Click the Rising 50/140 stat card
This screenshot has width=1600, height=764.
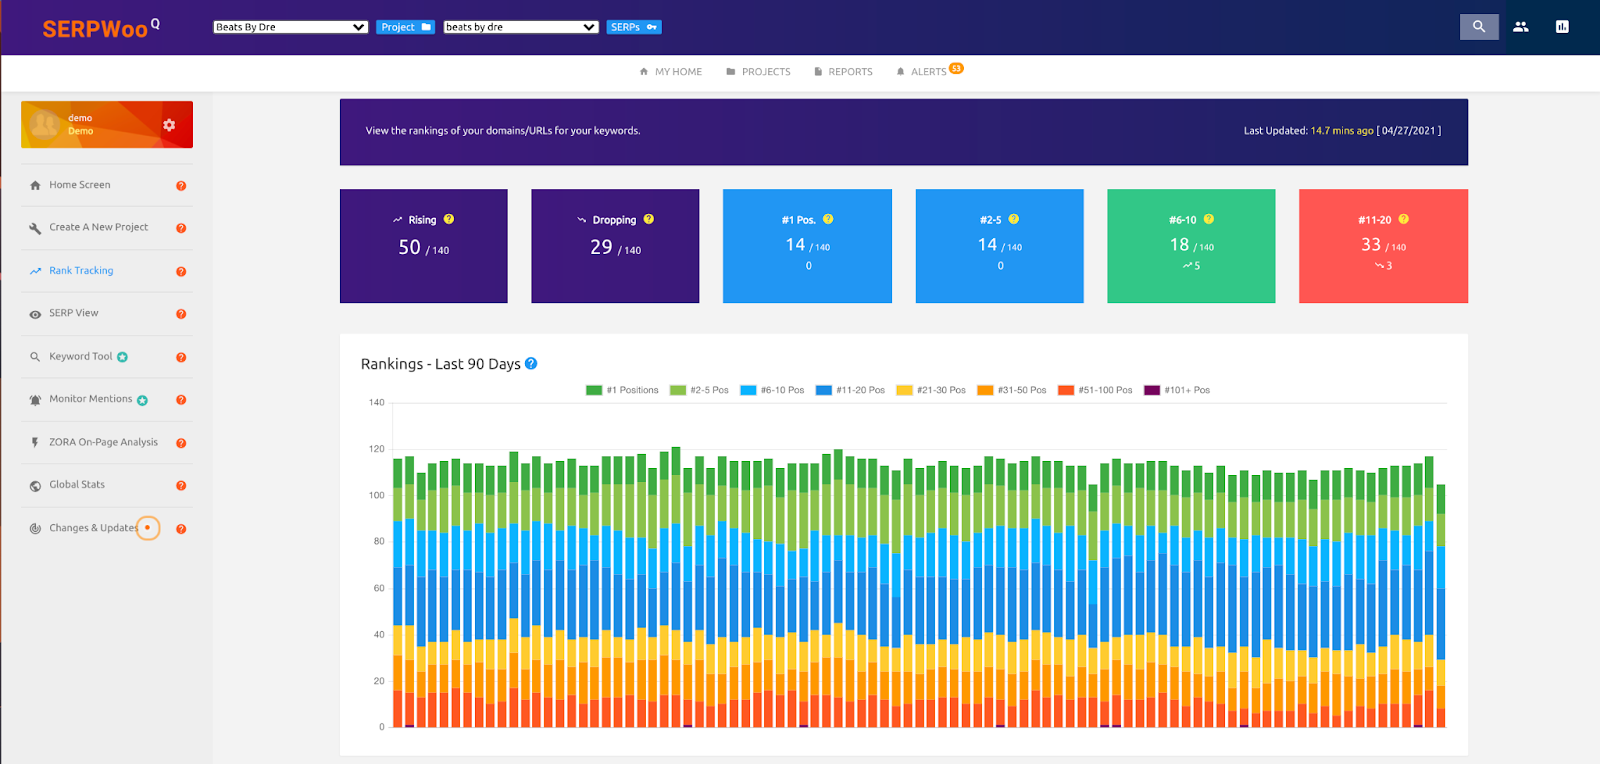pyautogui.click(x=424, y=246)
